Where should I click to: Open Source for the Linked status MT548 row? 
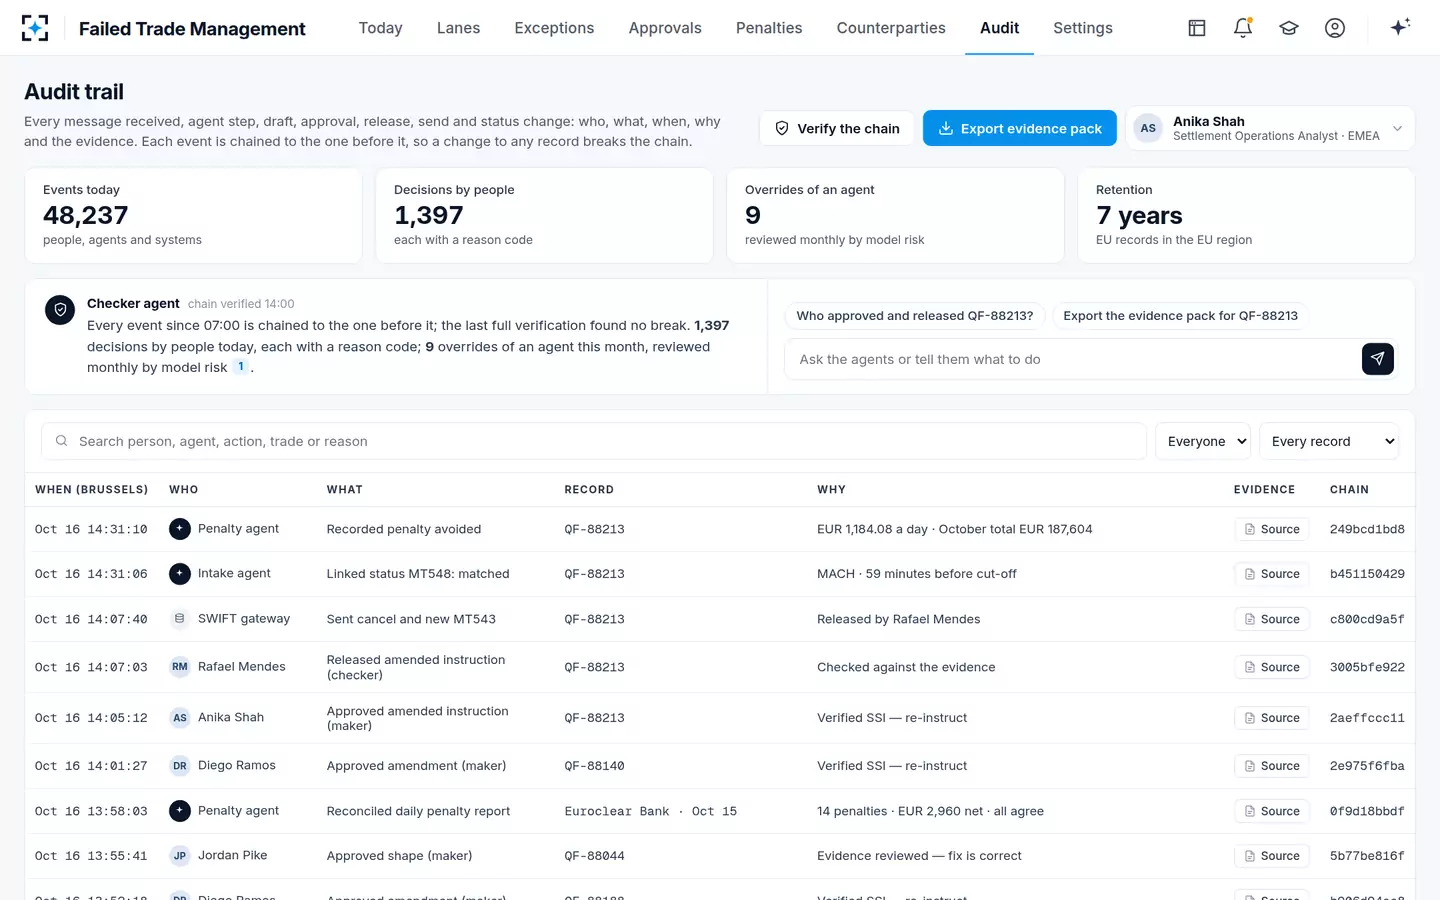tap(1272, 574)
